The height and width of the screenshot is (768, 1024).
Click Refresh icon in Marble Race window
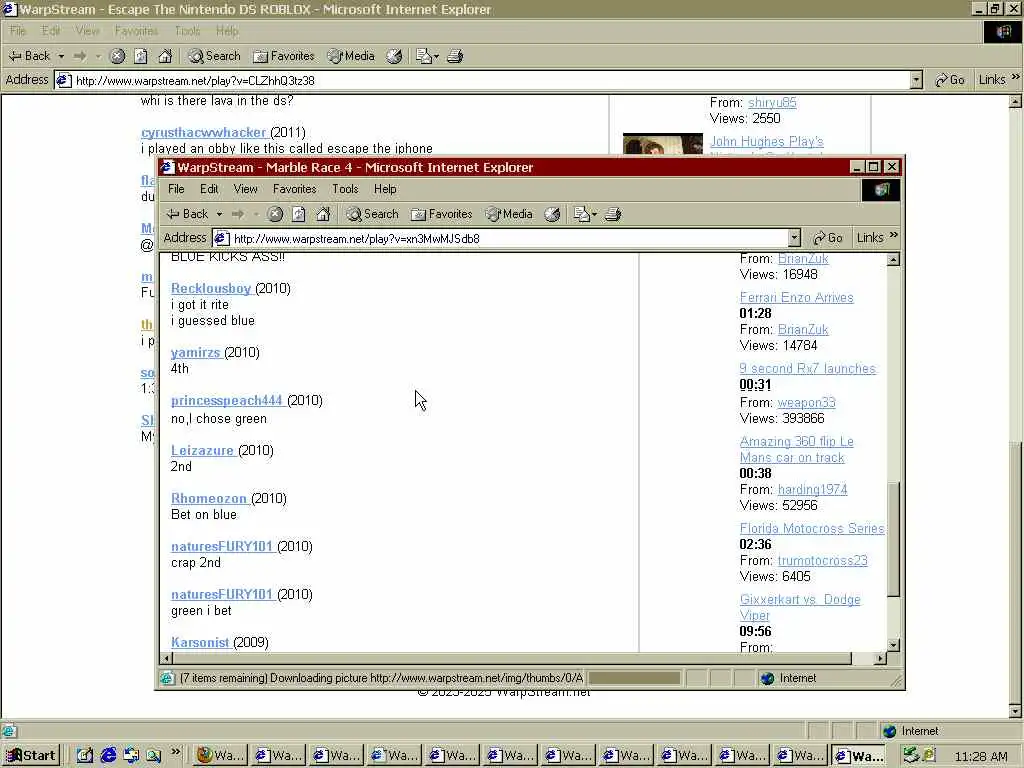click(x=299, y=214)
